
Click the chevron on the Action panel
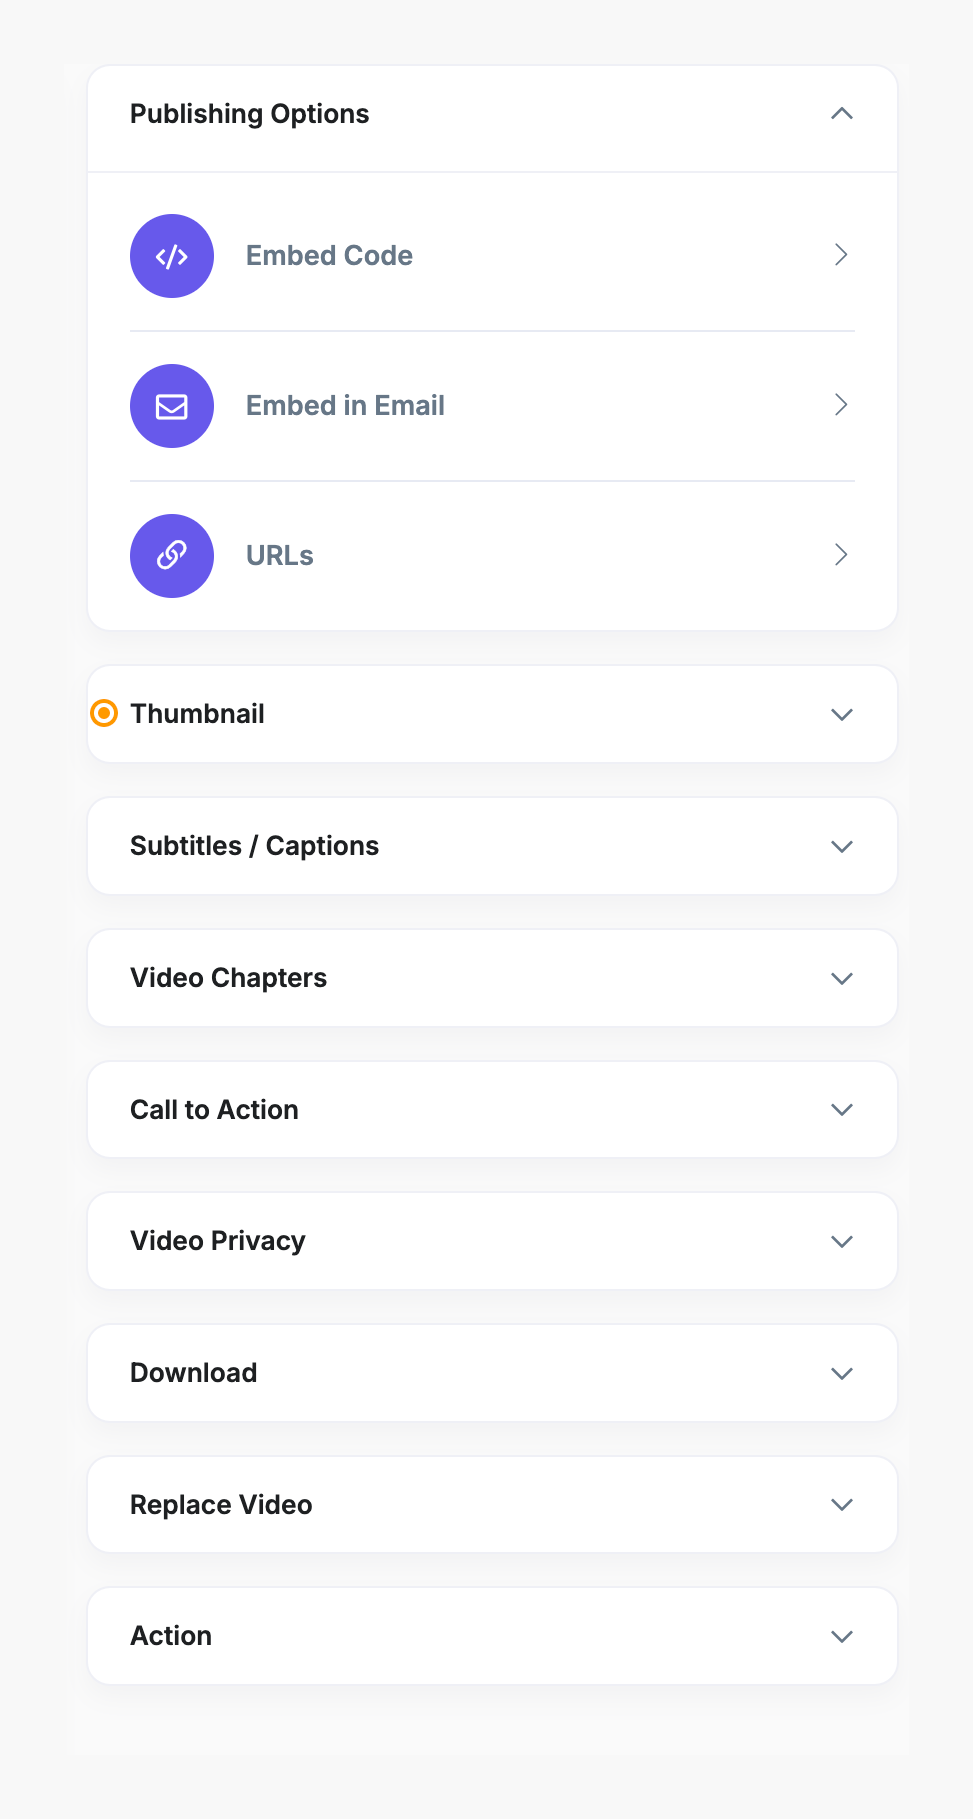point(841,1636)
